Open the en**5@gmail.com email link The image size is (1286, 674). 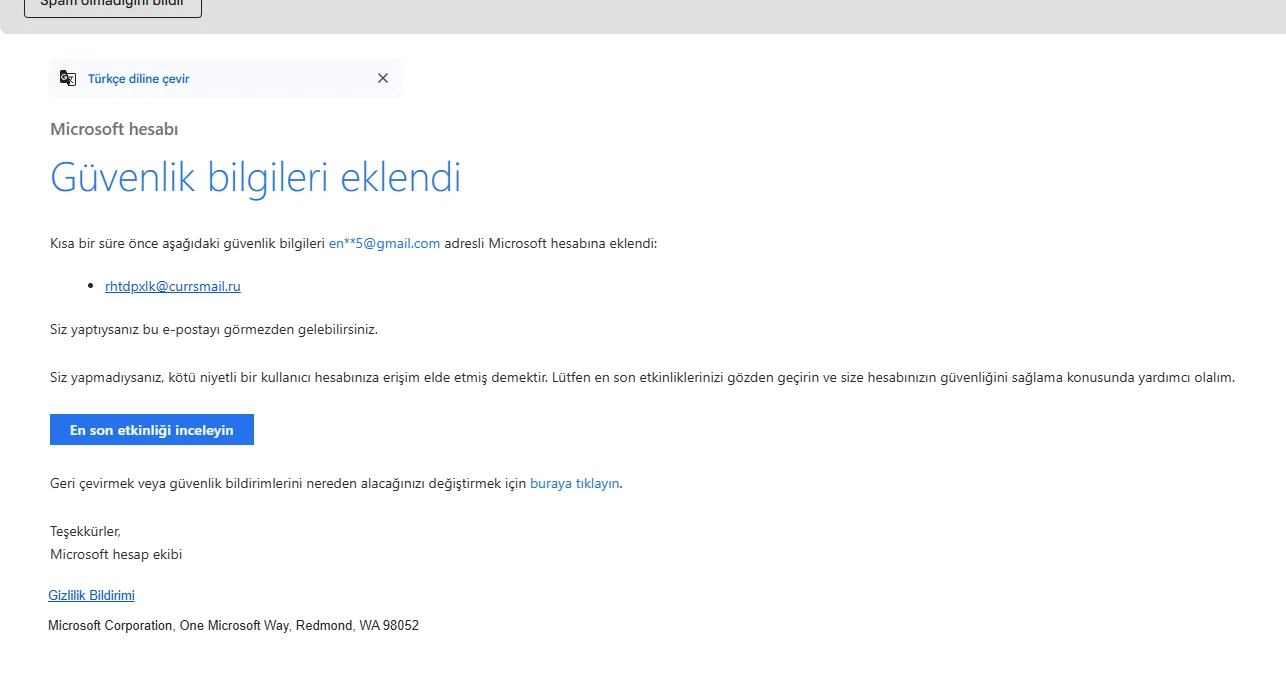(384, 243)
